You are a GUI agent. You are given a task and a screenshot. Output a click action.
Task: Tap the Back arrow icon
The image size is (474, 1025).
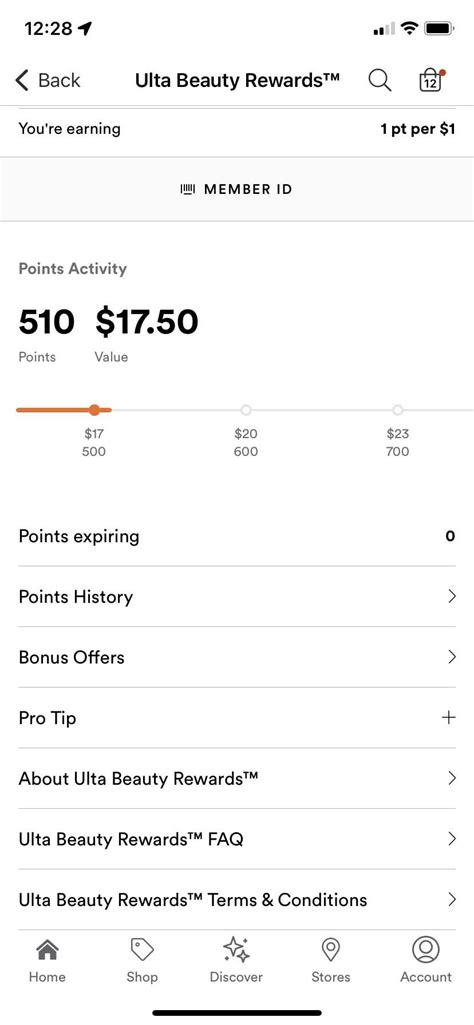coord(22,80)
